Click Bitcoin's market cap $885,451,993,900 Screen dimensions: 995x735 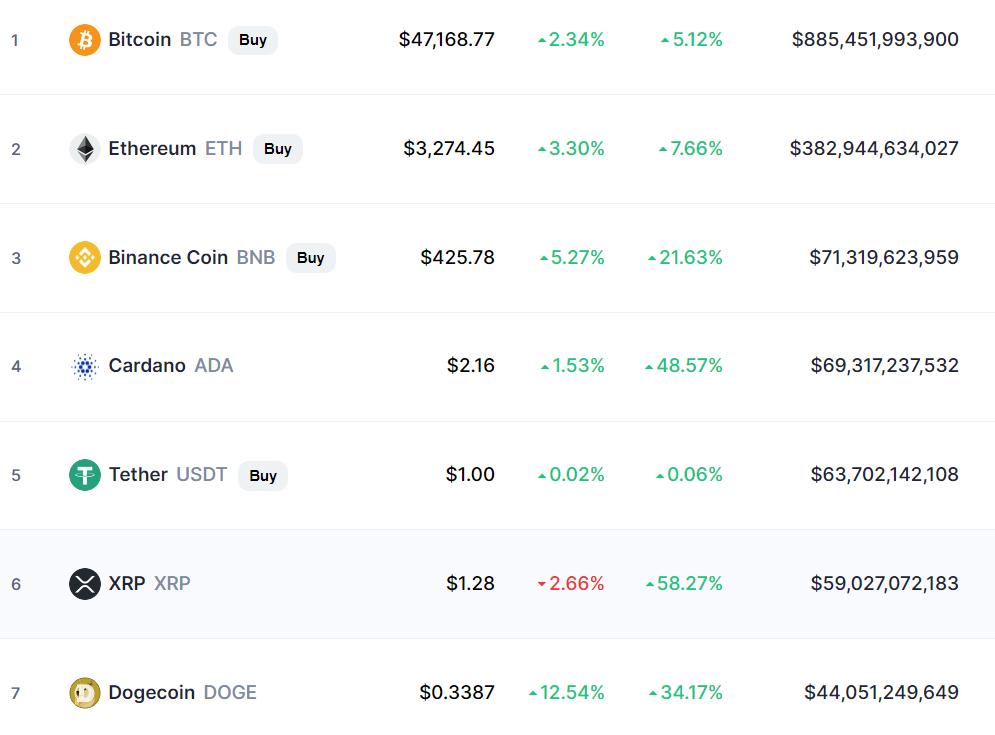pos(875,39)
